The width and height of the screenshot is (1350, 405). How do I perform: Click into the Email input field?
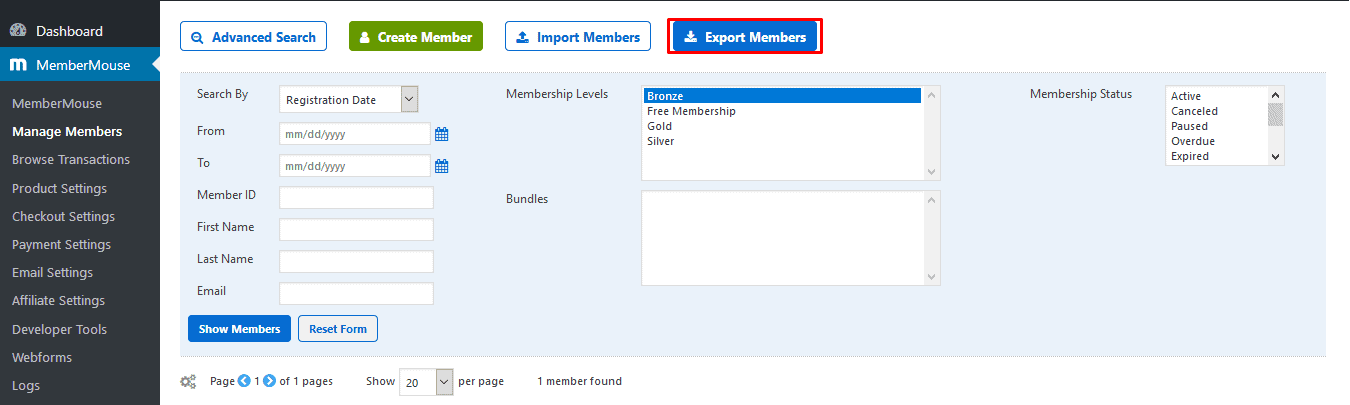[356, 293]
